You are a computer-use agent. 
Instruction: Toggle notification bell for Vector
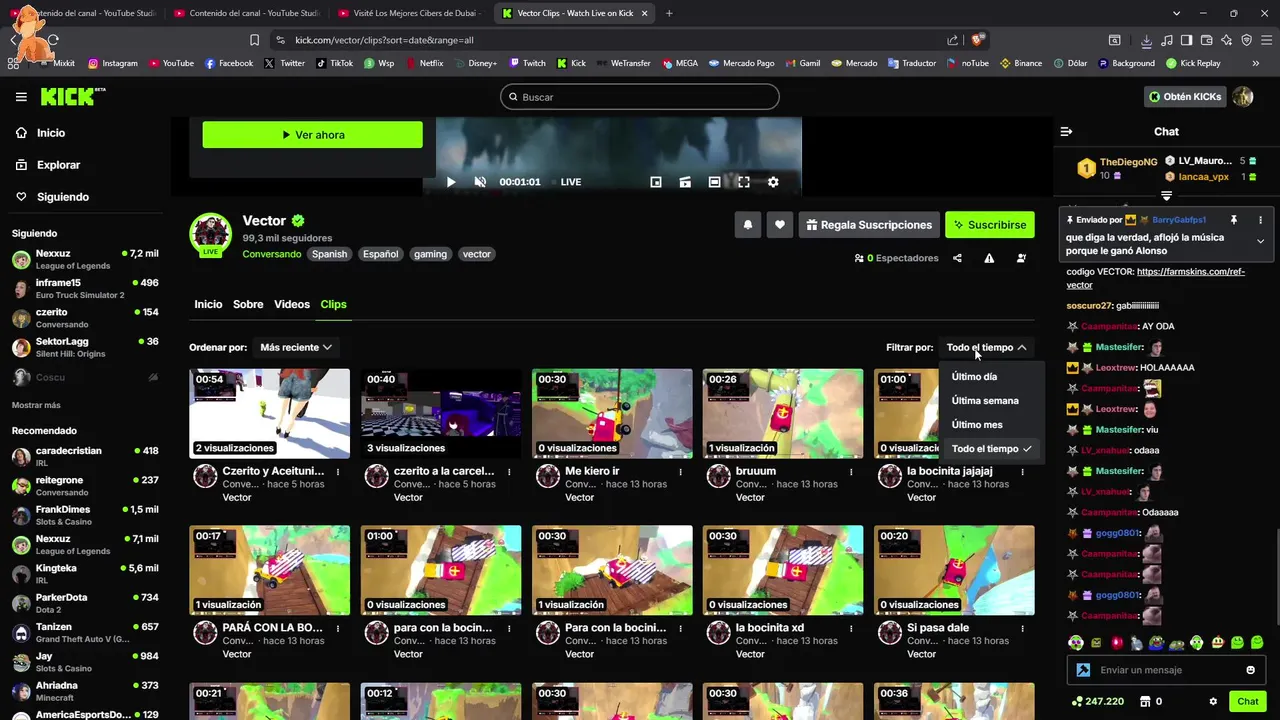[747, 225]
